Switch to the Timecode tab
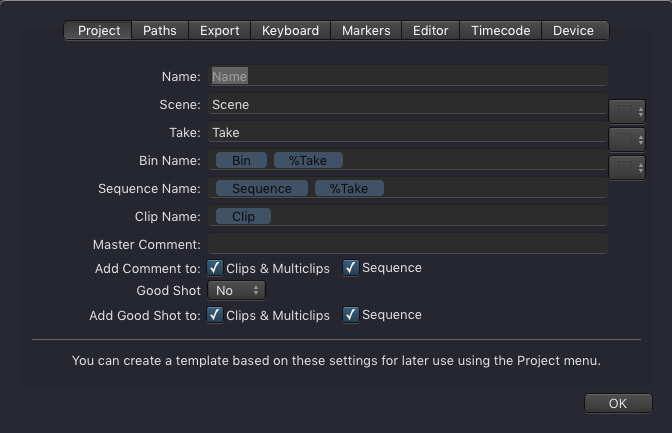The image size is (672, 433). [x=501, y=30]
